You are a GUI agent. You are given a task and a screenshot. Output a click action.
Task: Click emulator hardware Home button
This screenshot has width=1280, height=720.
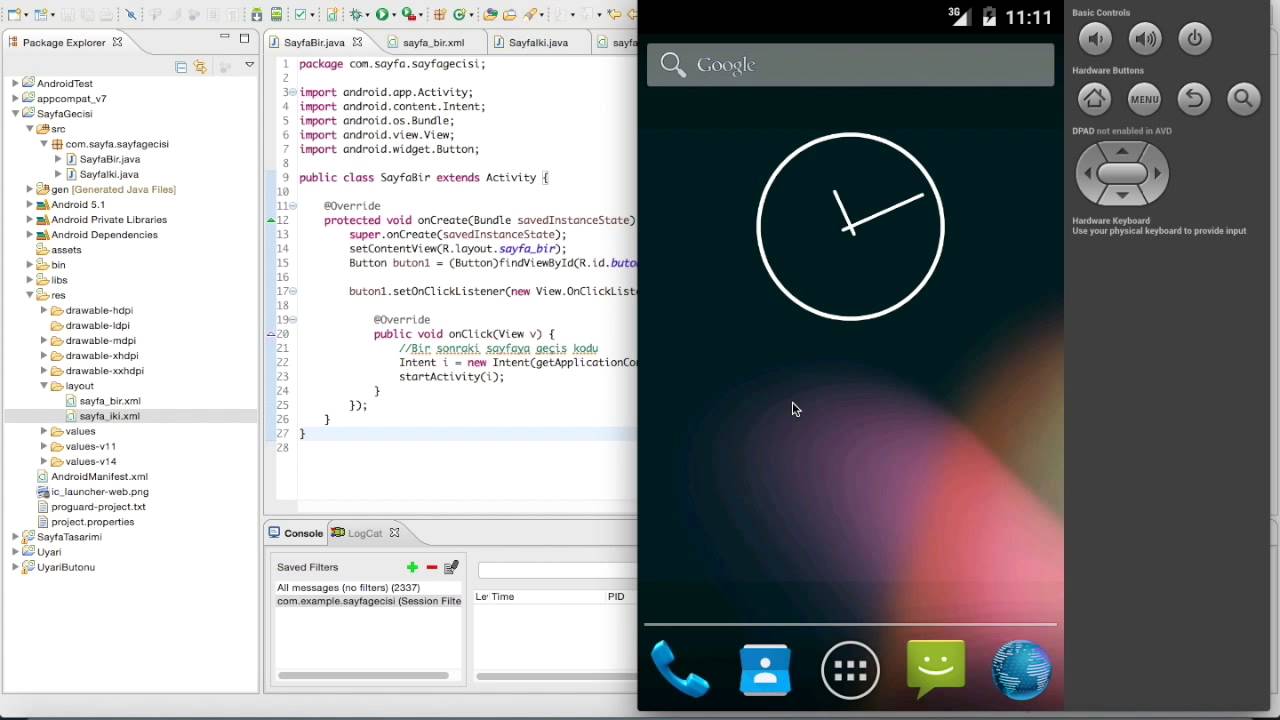pos(1095,98)
